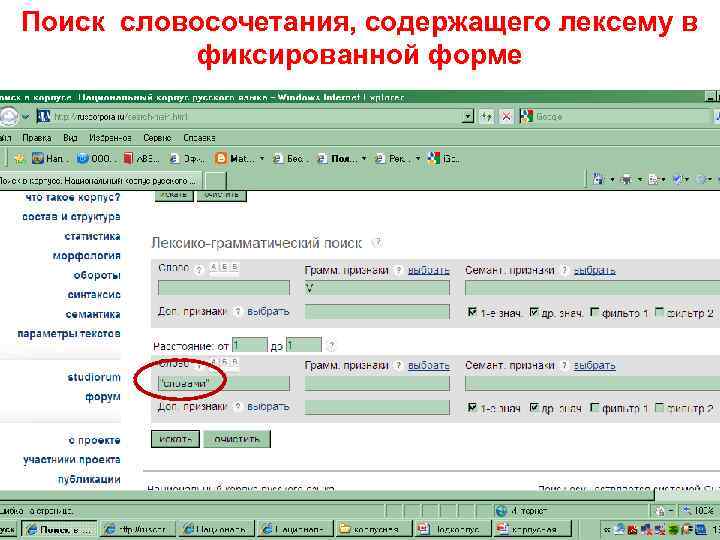Click the red stop loading icon

pyautogui.click(x=506, y=117)
